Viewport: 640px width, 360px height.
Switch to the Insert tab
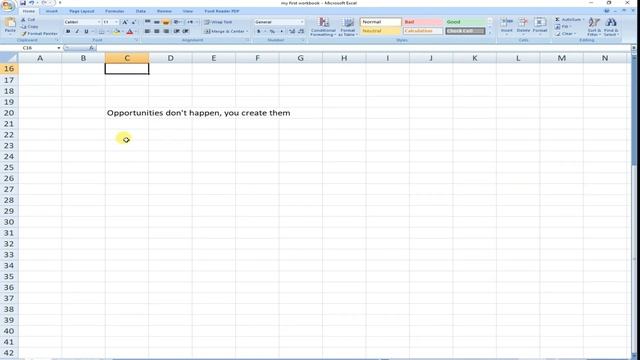pyautogui.click(x=51, y=11)
